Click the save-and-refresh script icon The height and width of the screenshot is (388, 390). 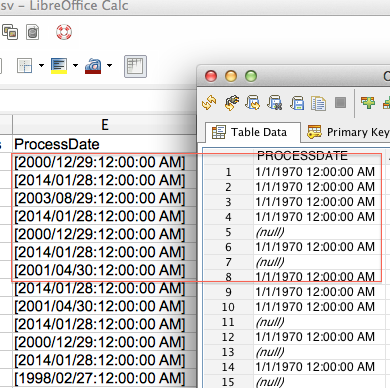pos(253,103)
